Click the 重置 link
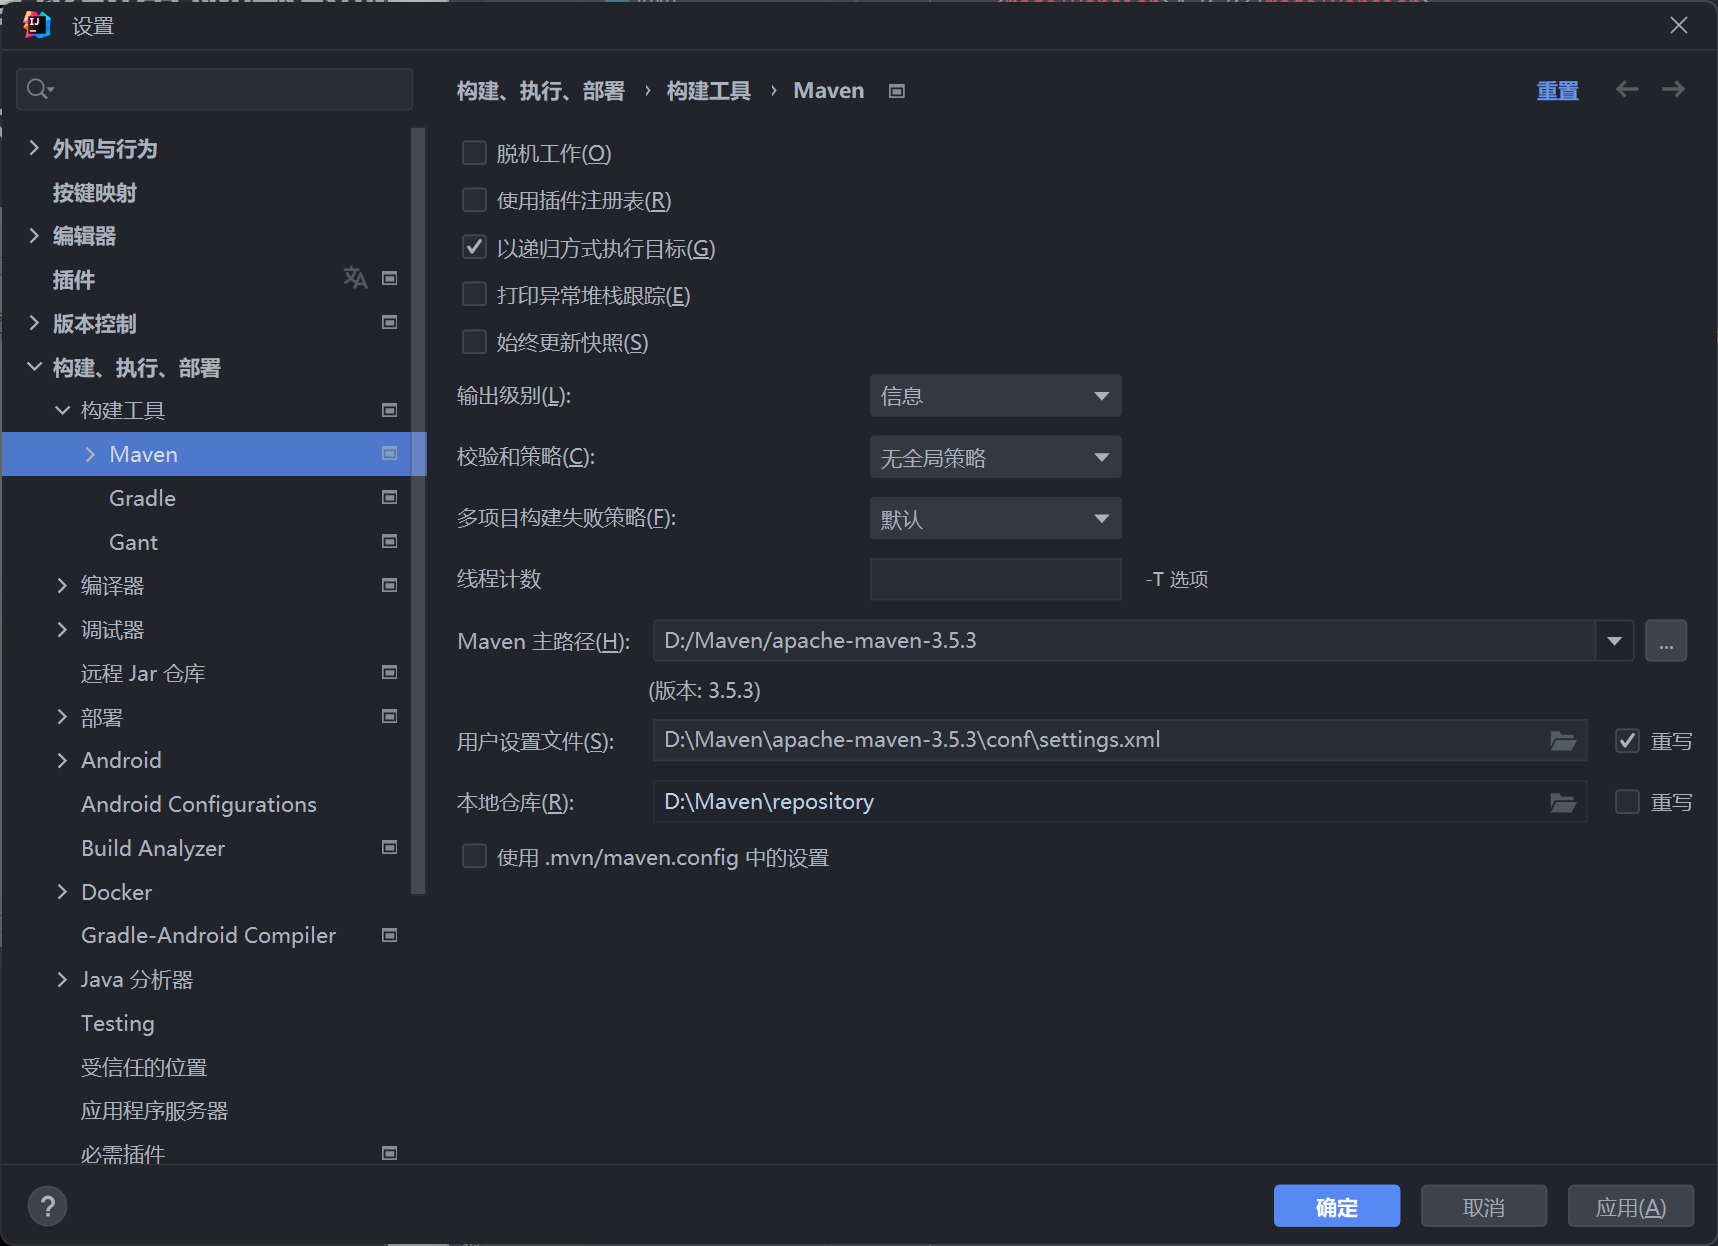This screenshot has width=1718, height=1246. click(x=1557, y=91)
